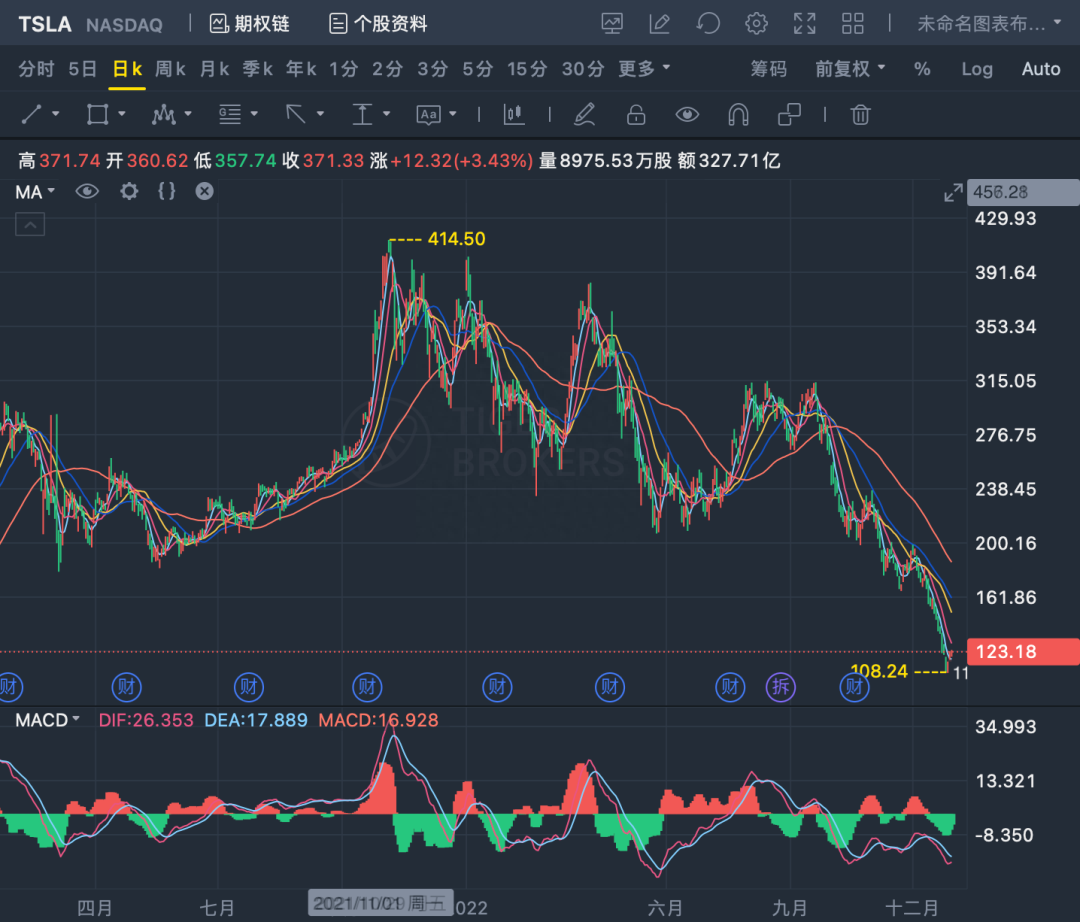Select the wave pattern drawing tool

[x=163, y=114]
